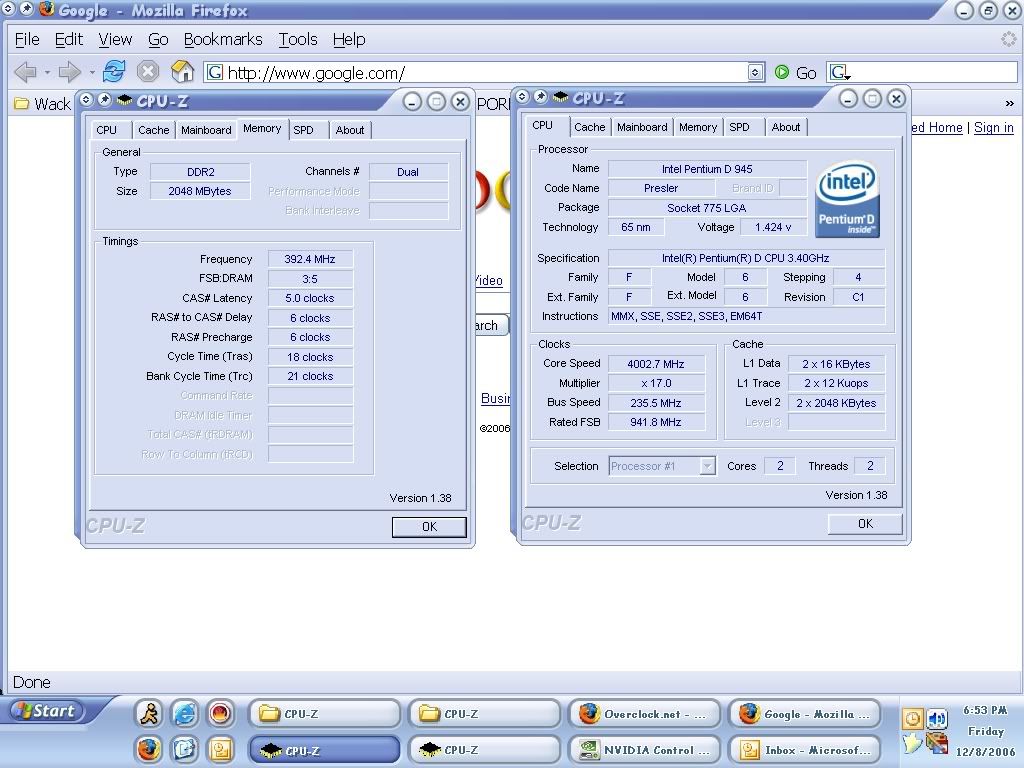Open the search engine picker in search bar
Viewport: 1024px width, 768px height.
click(840, 72)
